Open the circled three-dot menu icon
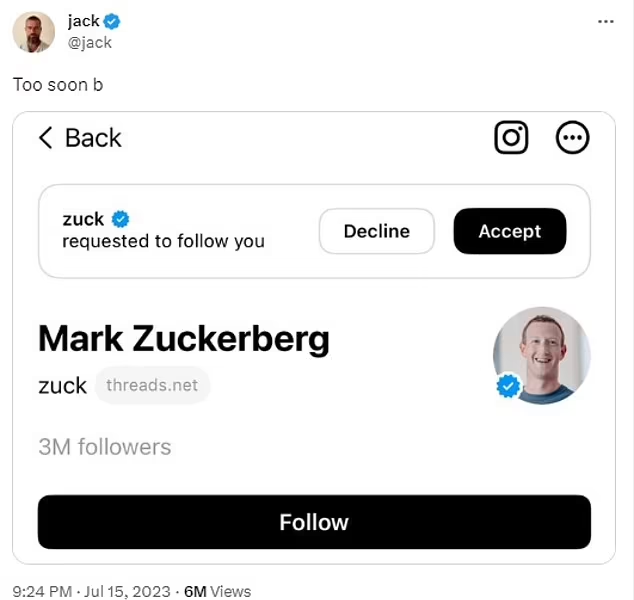Image resolution: width=634 pixels, height=600 pixels. [572, 138]
